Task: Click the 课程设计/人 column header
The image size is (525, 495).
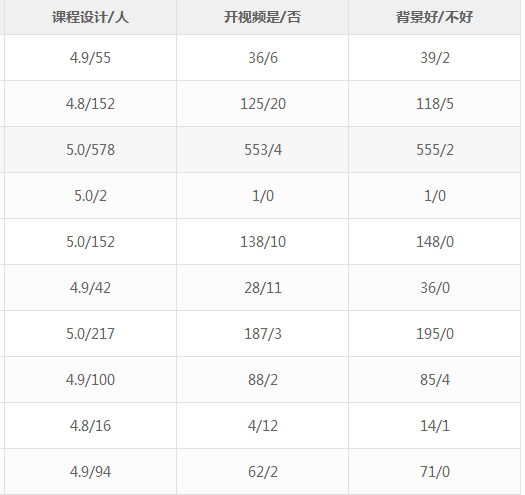Action: point(90,17)
